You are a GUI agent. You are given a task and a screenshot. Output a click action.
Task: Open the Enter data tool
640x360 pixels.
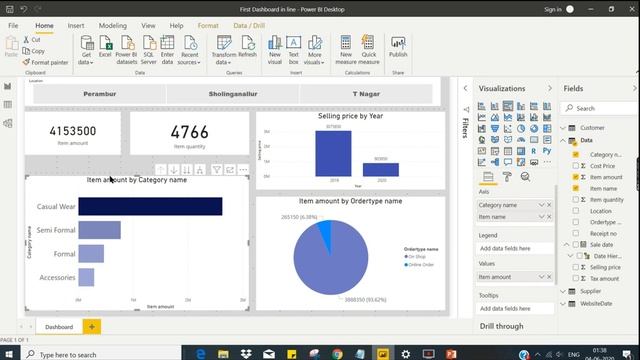(x=167, y=50)
